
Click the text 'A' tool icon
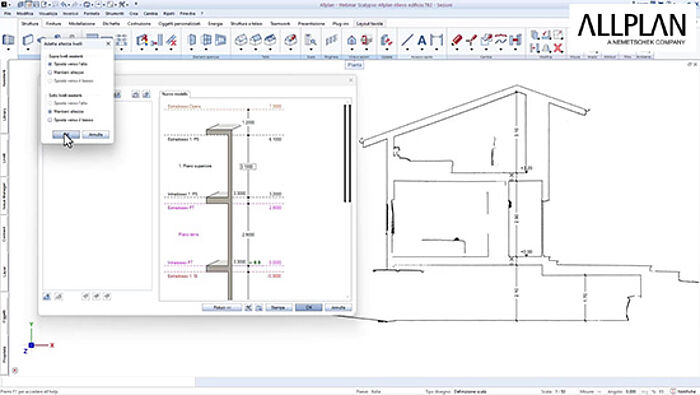point(422,41)
